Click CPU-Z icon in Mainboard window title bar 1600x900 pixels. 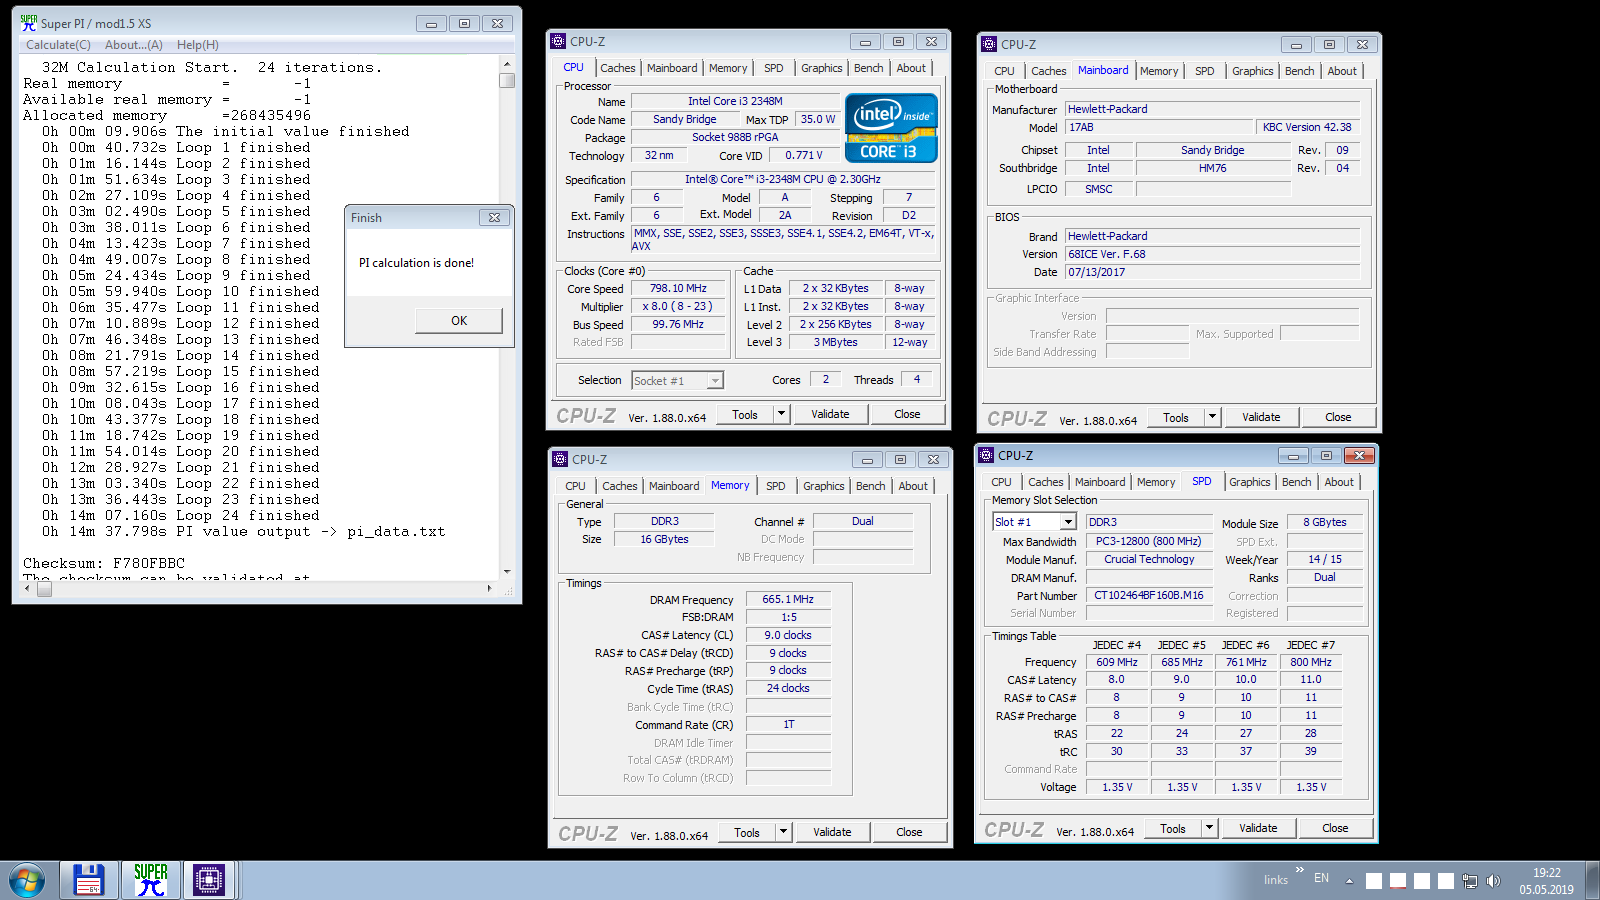[989, 44]
